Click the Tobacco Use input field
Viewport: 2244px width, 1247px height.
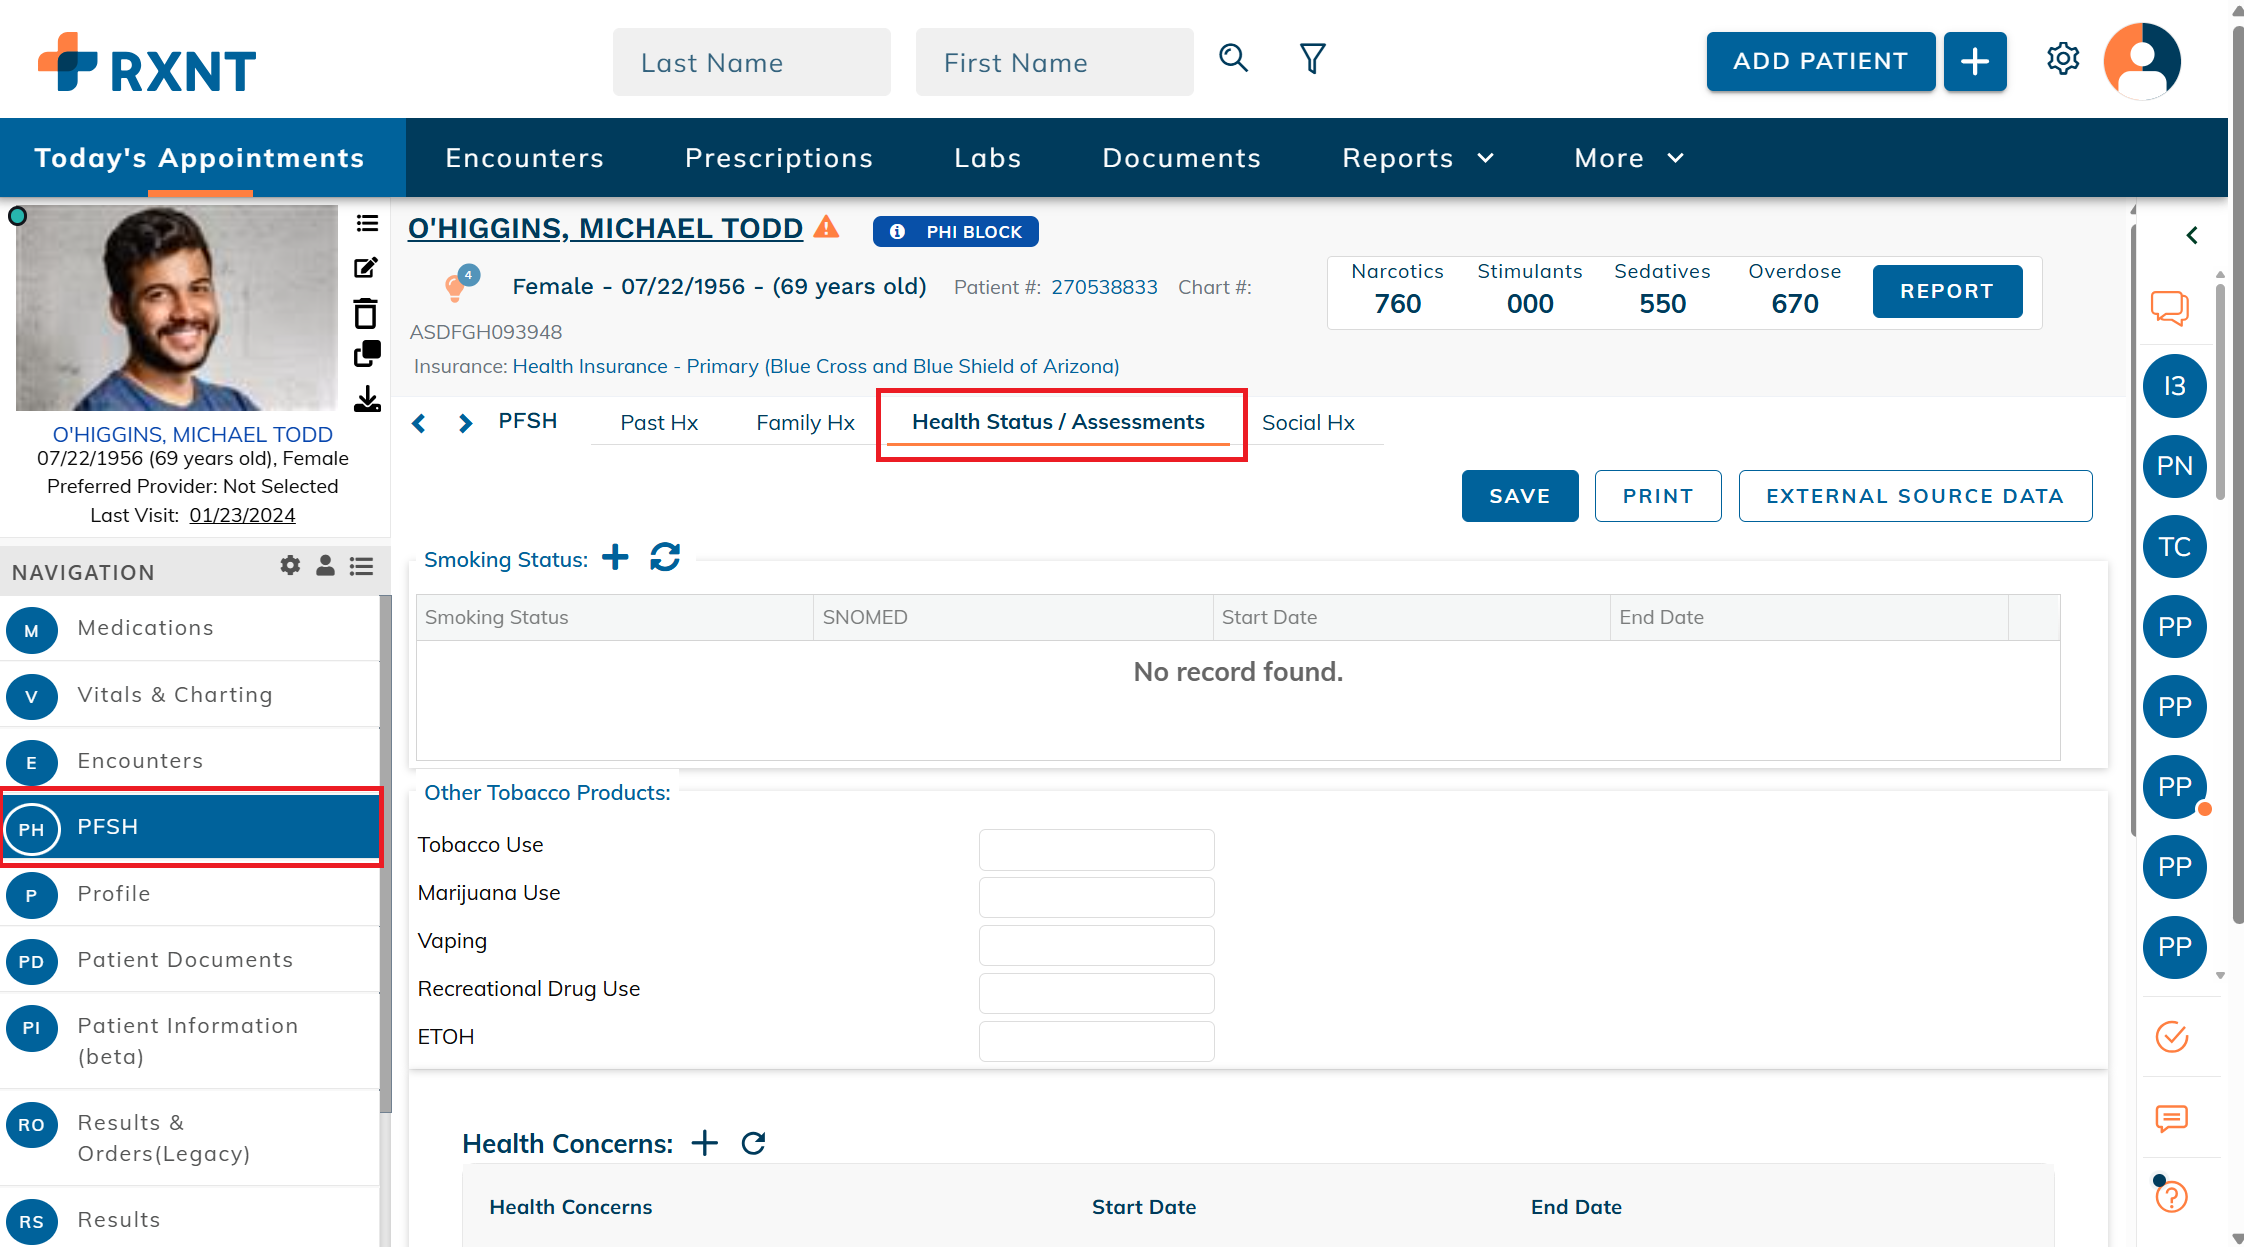pyautogui.click(x=1096, y=849)
